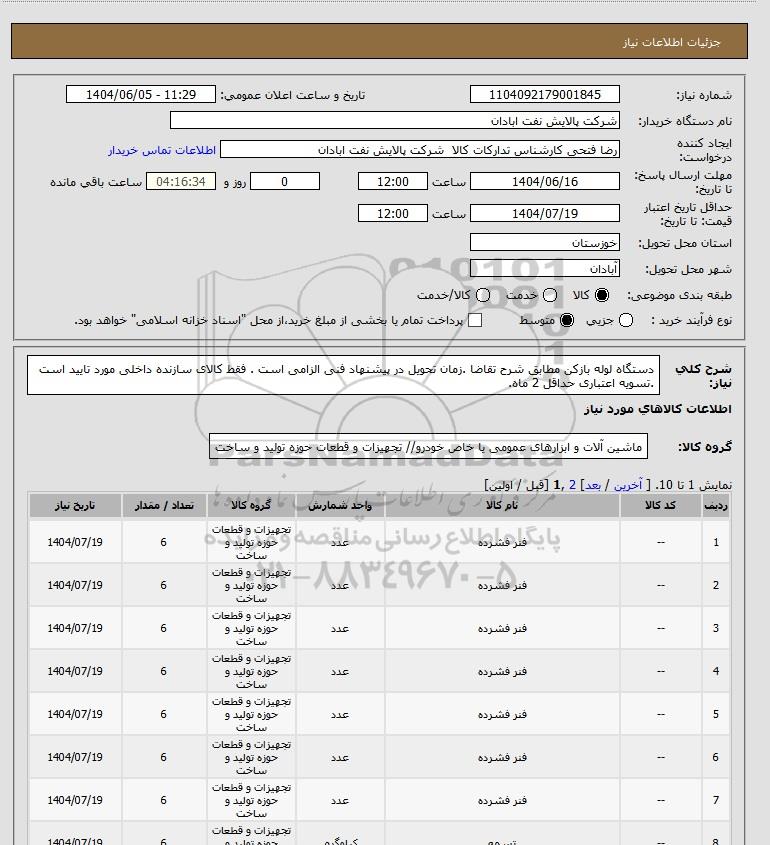770x845 pixels.
Task: Go to the بعد page link
Action: point(593,485)
